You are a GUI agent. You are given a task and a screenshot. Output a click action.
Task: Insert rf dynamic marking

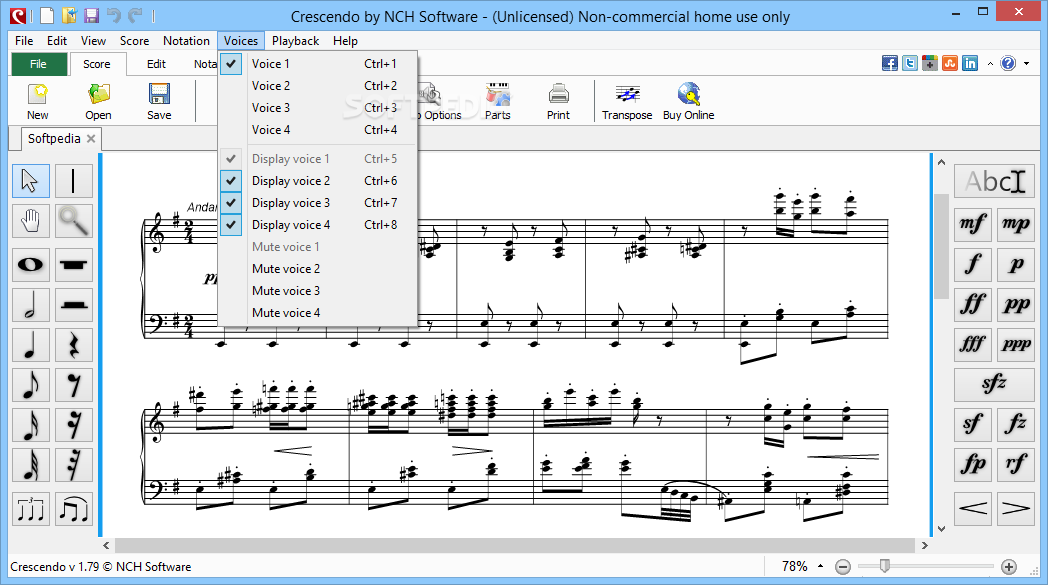coord(1016,464)
